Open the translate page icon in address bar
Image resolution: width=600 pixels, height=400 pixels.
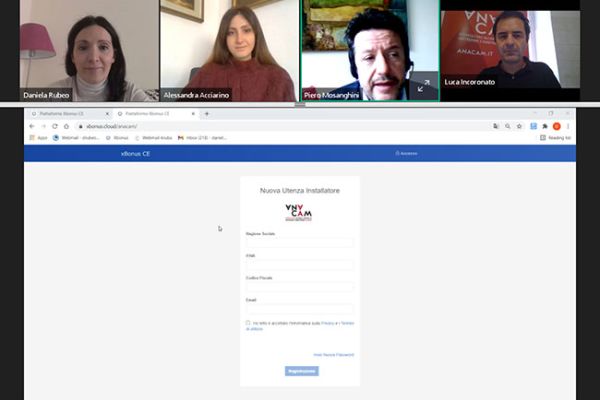(x=496, y=126)
